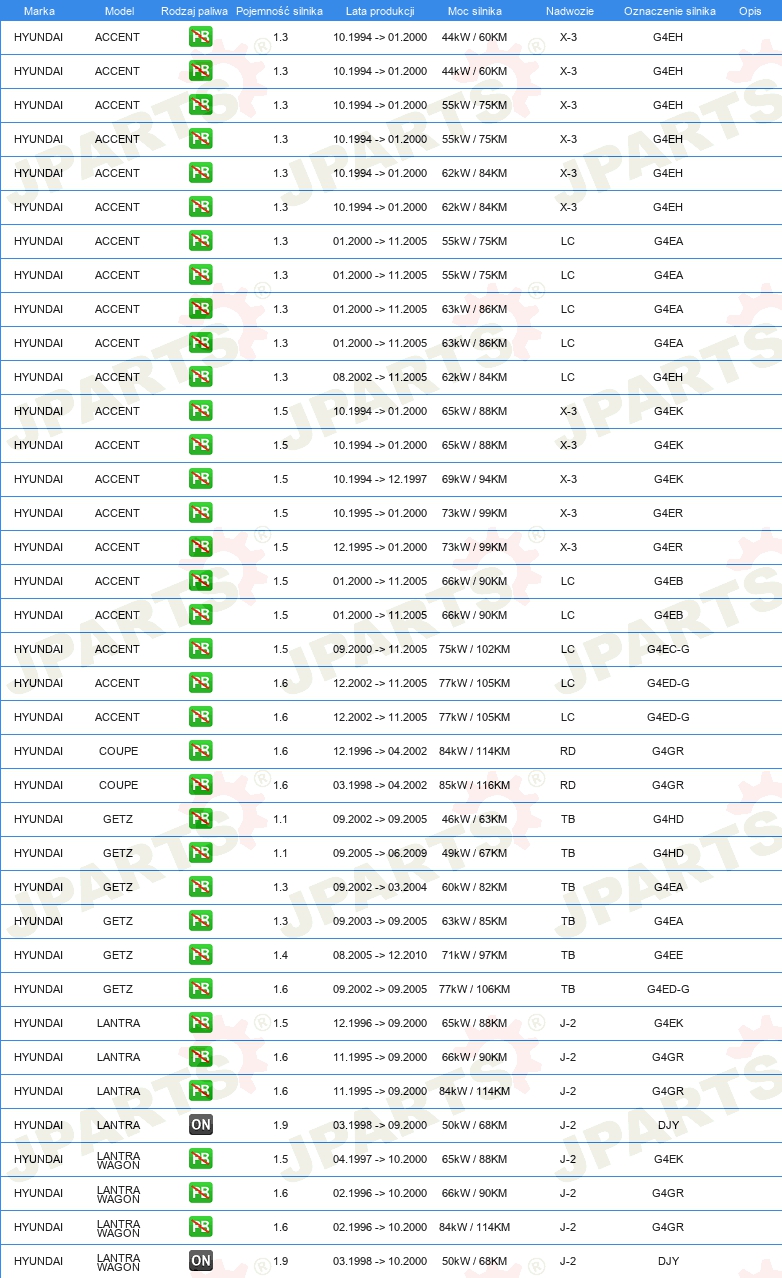Click petrol icon in Accent 69kW/94KM row
The image size is (782, 1278).
[x=201, y=479]
